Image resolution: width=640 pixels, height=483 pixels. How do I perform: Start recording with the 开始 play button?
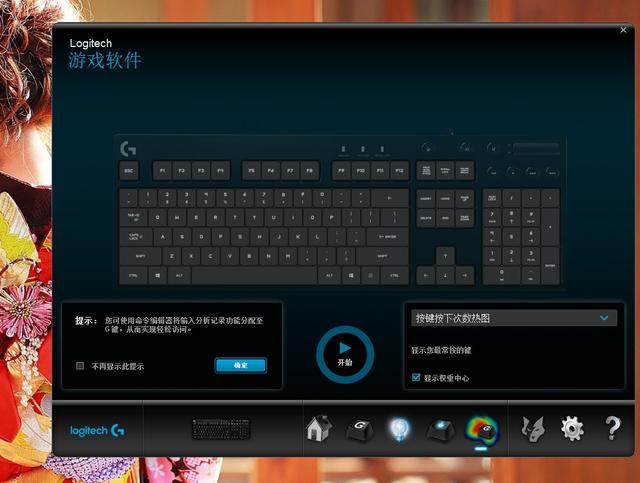click(345, 352)
